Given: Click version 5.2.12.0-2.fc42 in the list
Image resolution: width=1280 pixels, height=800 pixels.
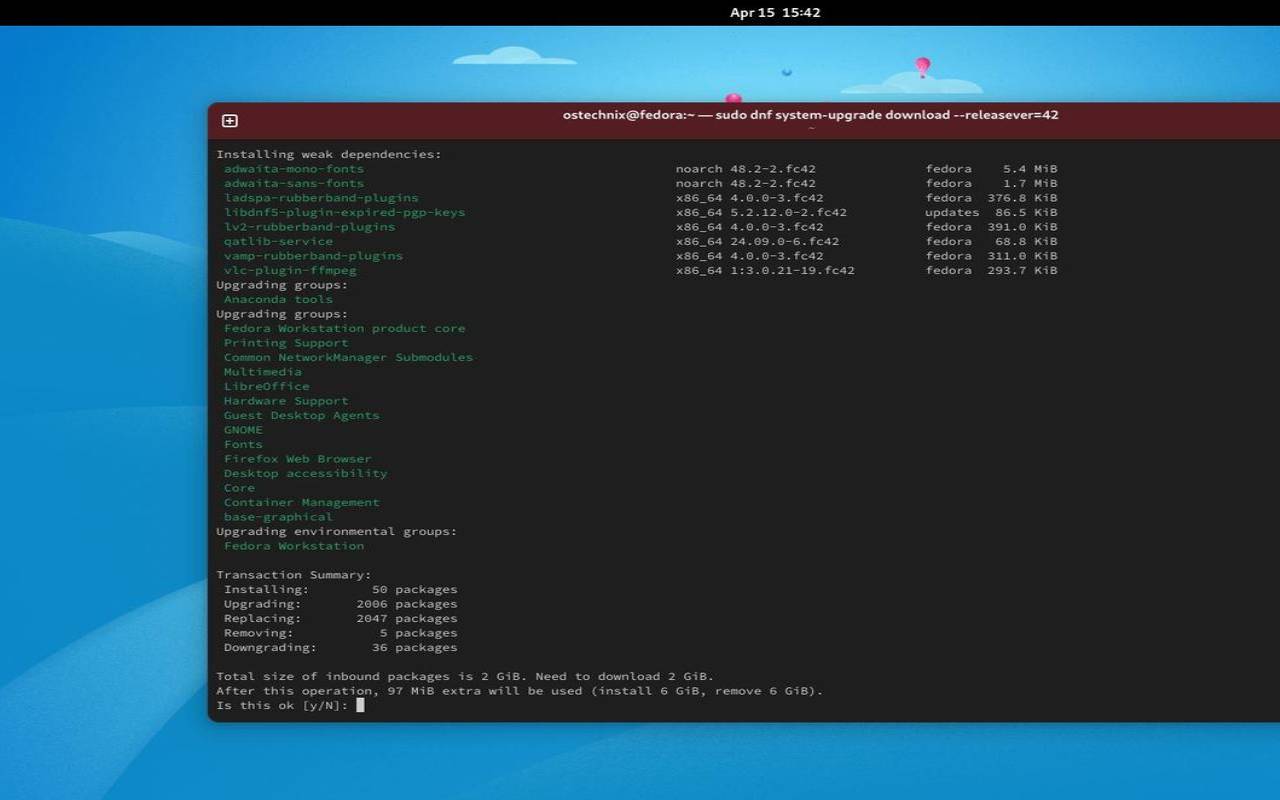Looking at the screenshot, I should 788,212.
